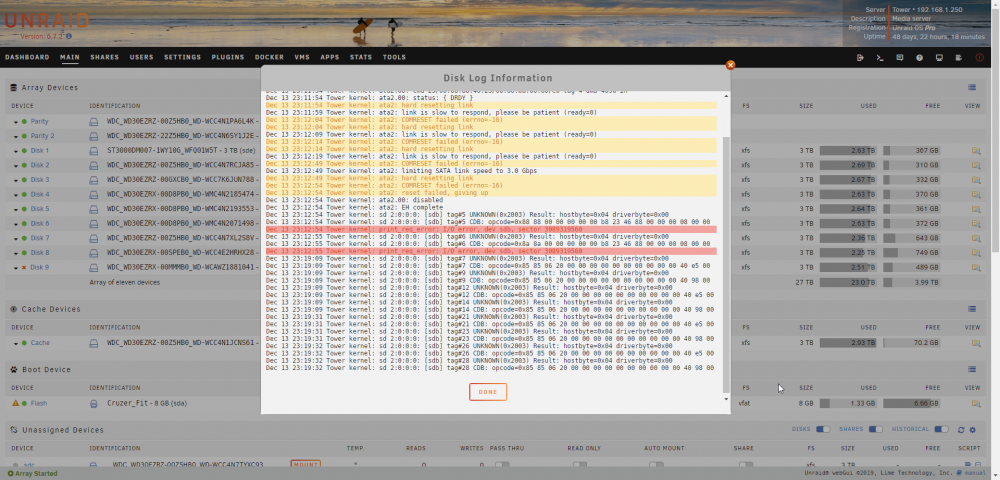This screenshot has height=480, width=1000.
Task: Toggle the Disks switch
Action: point(823,430)
